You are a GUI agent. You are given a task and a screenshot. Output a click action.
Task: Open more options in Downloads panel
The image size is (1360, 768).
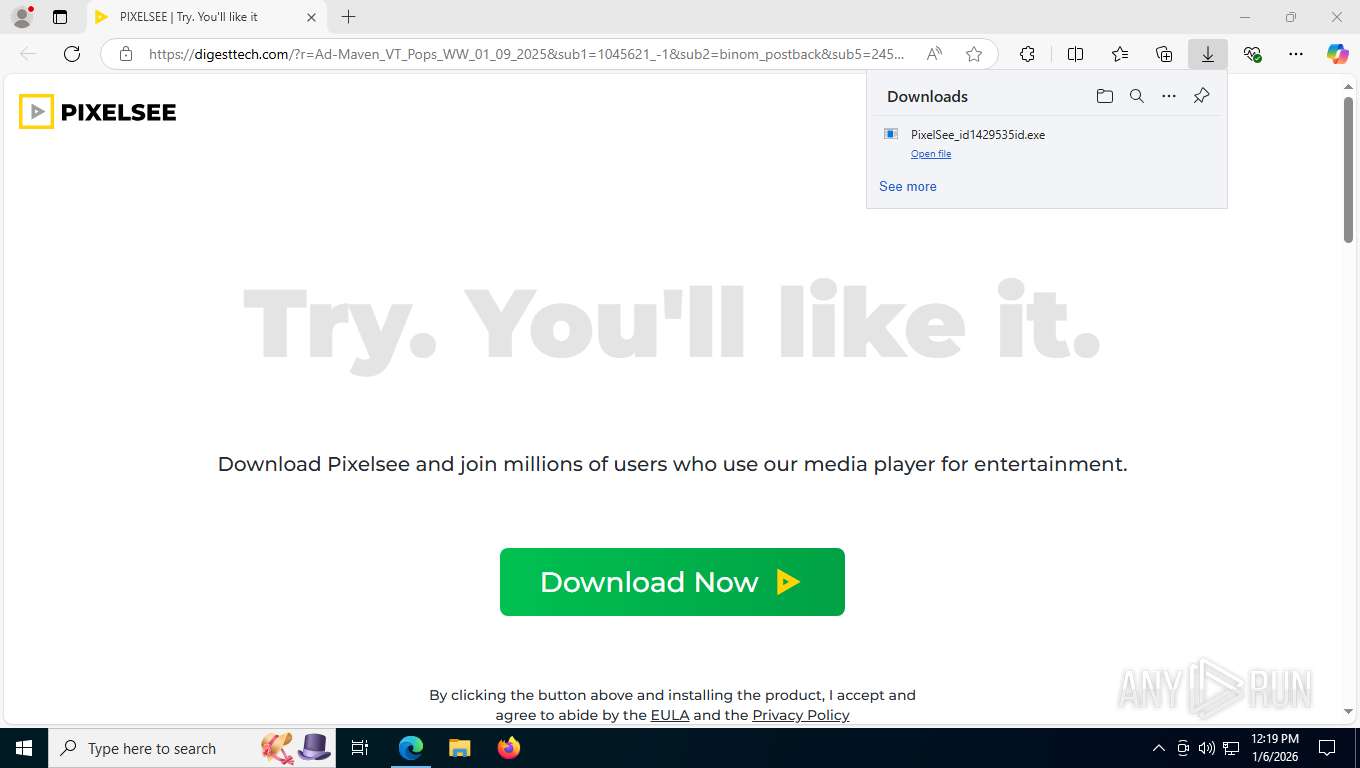pyautogui.click(x=1169, y=96)
